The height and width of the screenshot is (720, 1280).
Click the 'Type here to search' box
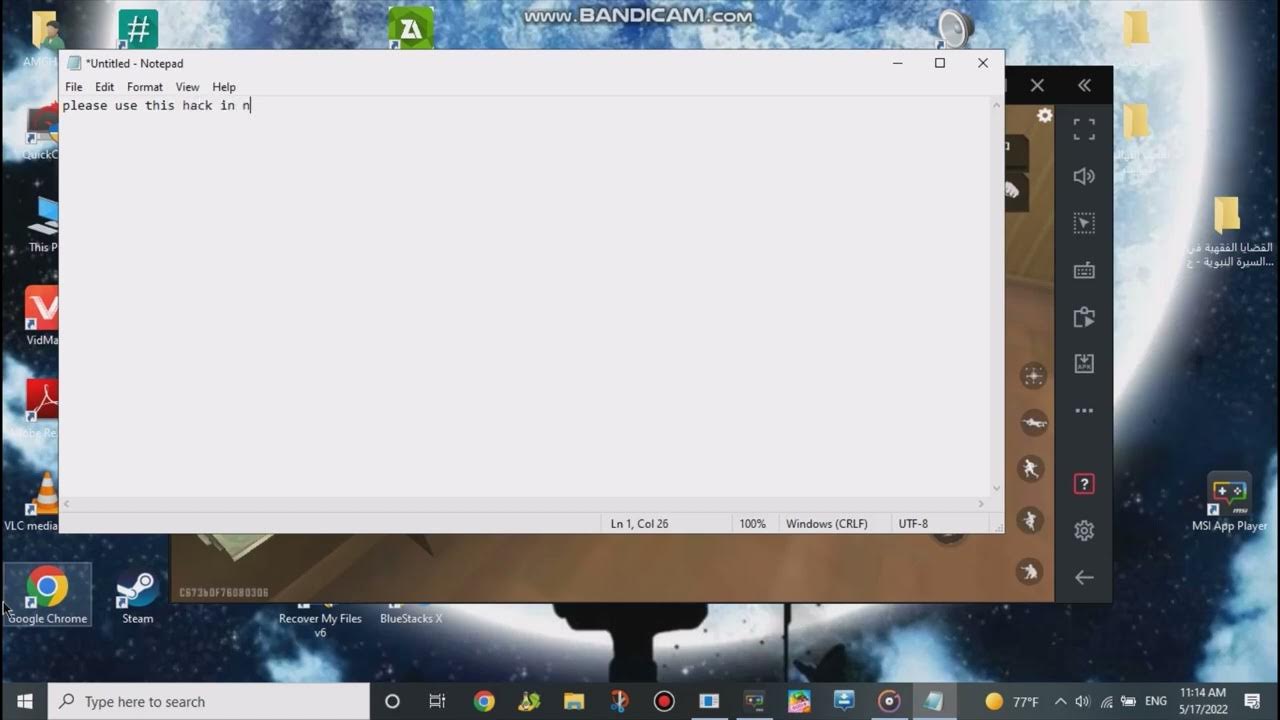tap(209, 701)
